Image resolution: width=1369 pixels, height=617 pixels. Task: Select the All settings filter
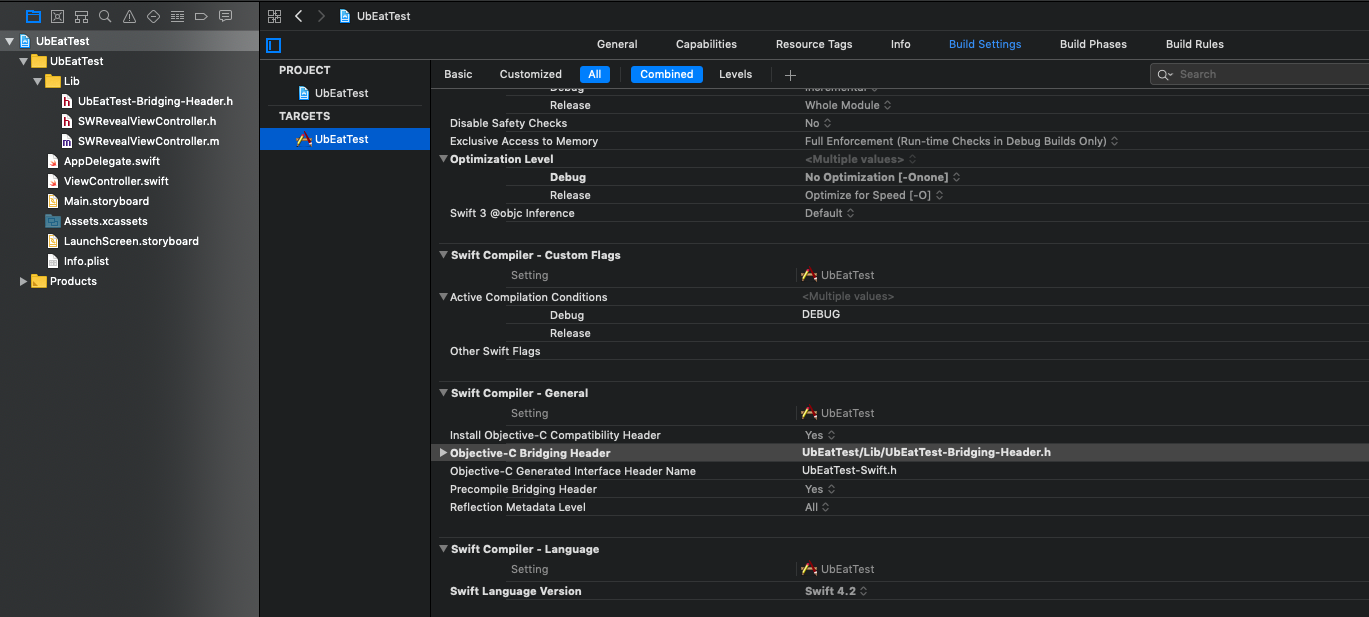click(594, 74)
